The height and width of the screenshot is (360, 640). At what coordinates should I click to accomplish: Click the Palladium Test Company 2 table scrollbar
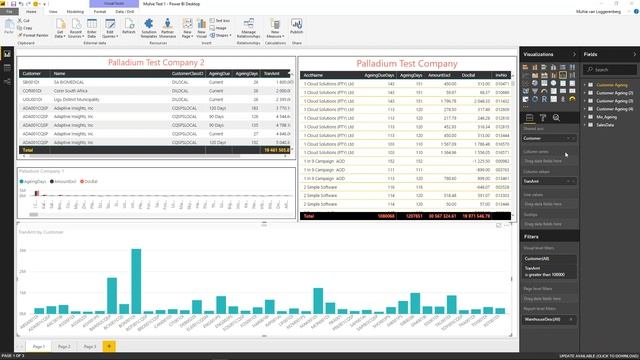[x=135, y=156]
